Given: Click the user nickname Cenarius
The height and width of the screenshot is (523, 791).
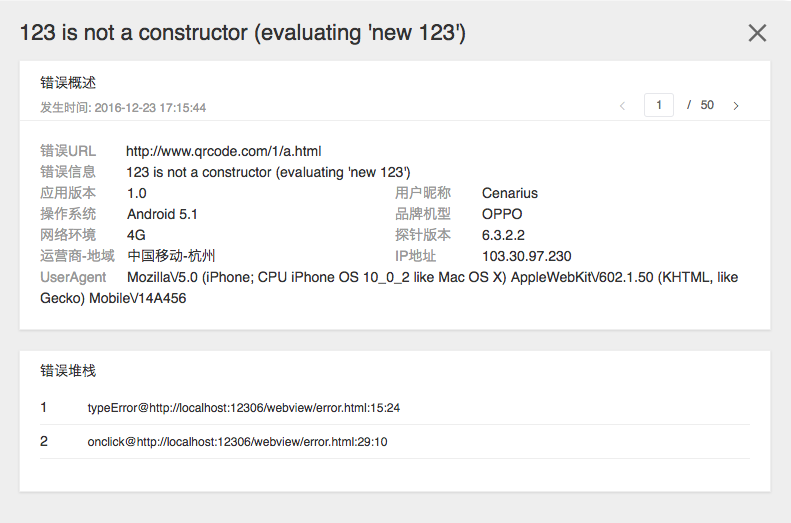Looking at the screenshot, I should [x=509, y=193].
